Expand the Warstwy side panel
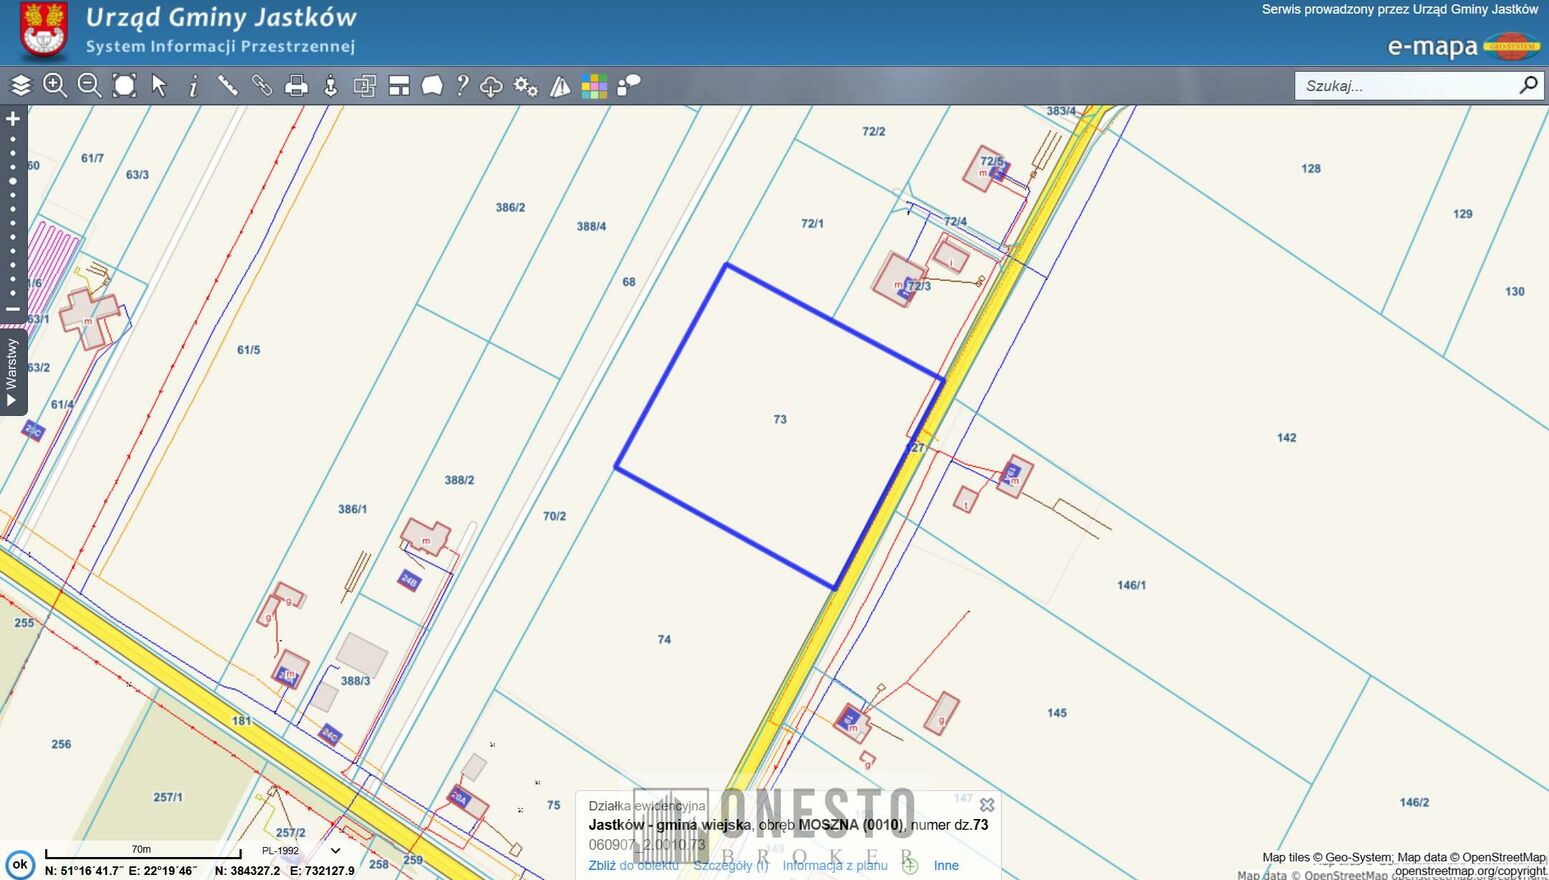The width and height of the screenshot is (1549, 880). click(12, 373)
